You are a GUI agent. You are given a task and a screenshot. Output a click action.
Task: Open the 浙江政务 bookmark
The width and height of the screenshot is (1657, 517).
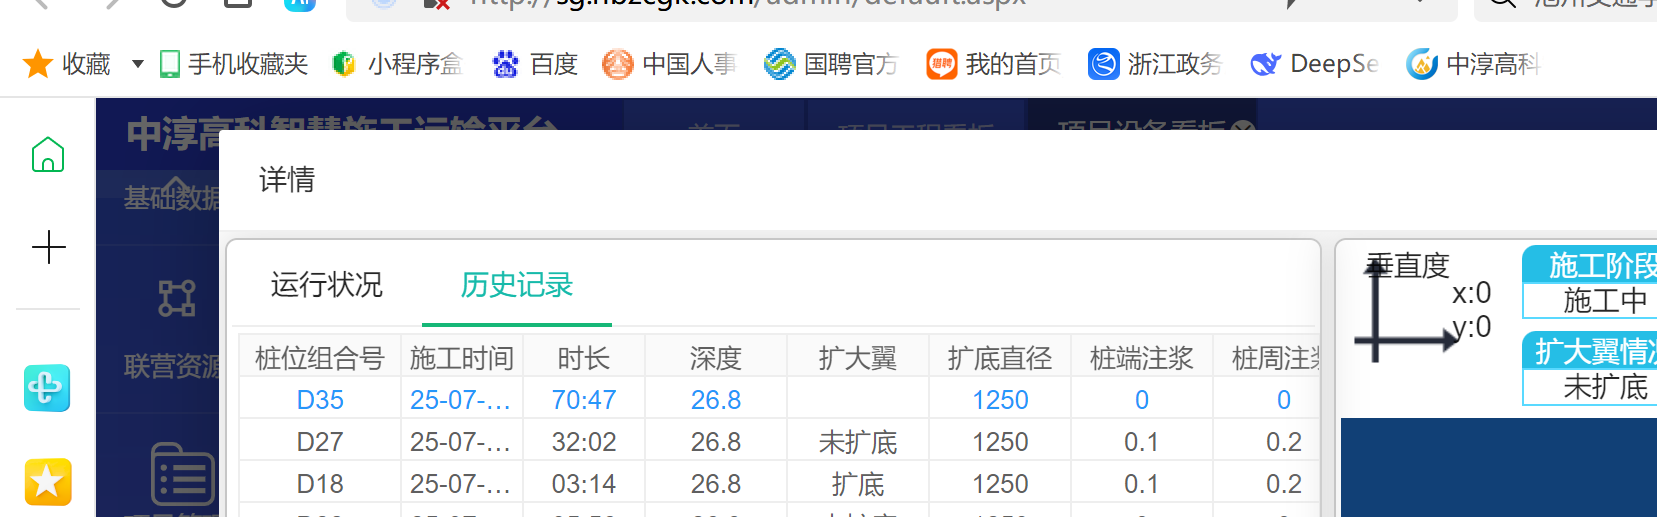point(1155,64)
